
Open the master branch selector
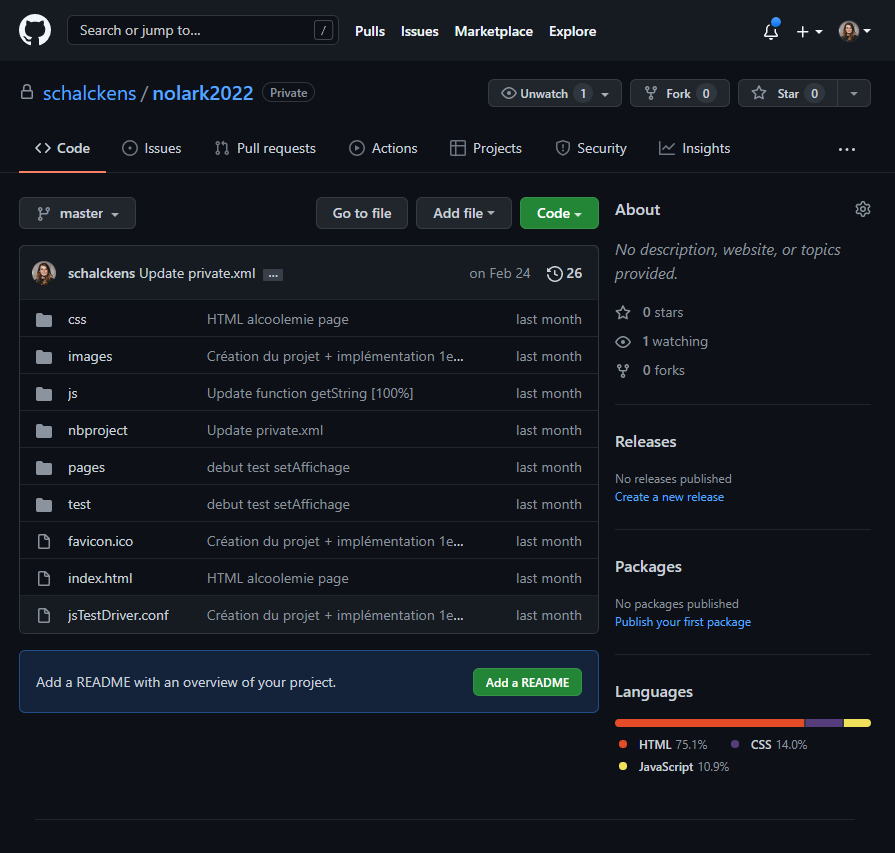coord(78,213)
